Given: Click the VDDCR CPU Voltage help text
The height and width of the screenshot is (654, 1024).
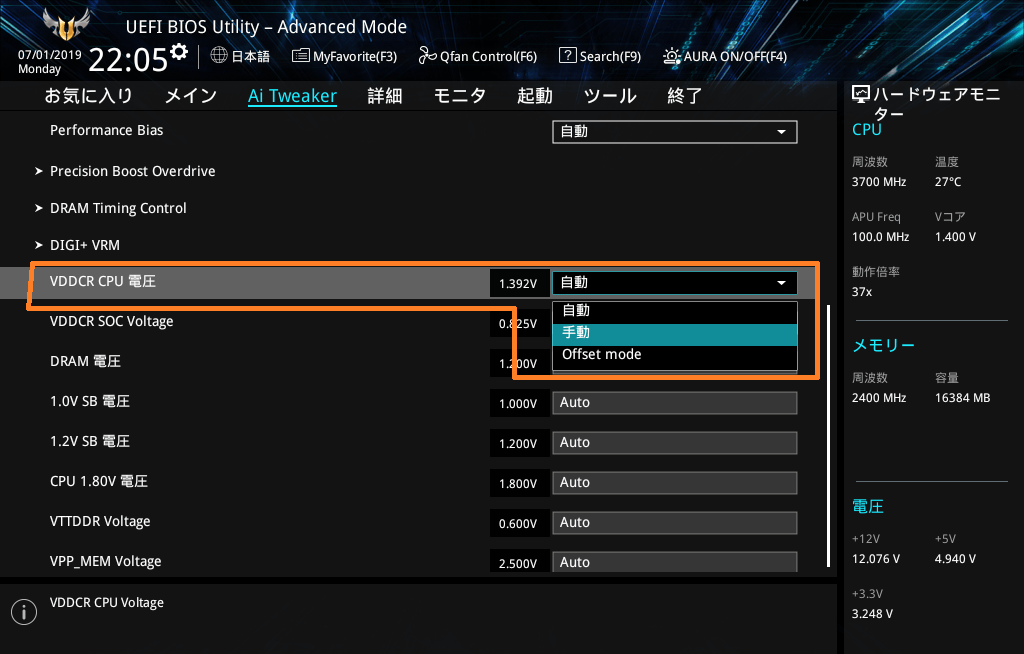Looking at the screenshot, I should pyautogui.click(x=106, y=602).
